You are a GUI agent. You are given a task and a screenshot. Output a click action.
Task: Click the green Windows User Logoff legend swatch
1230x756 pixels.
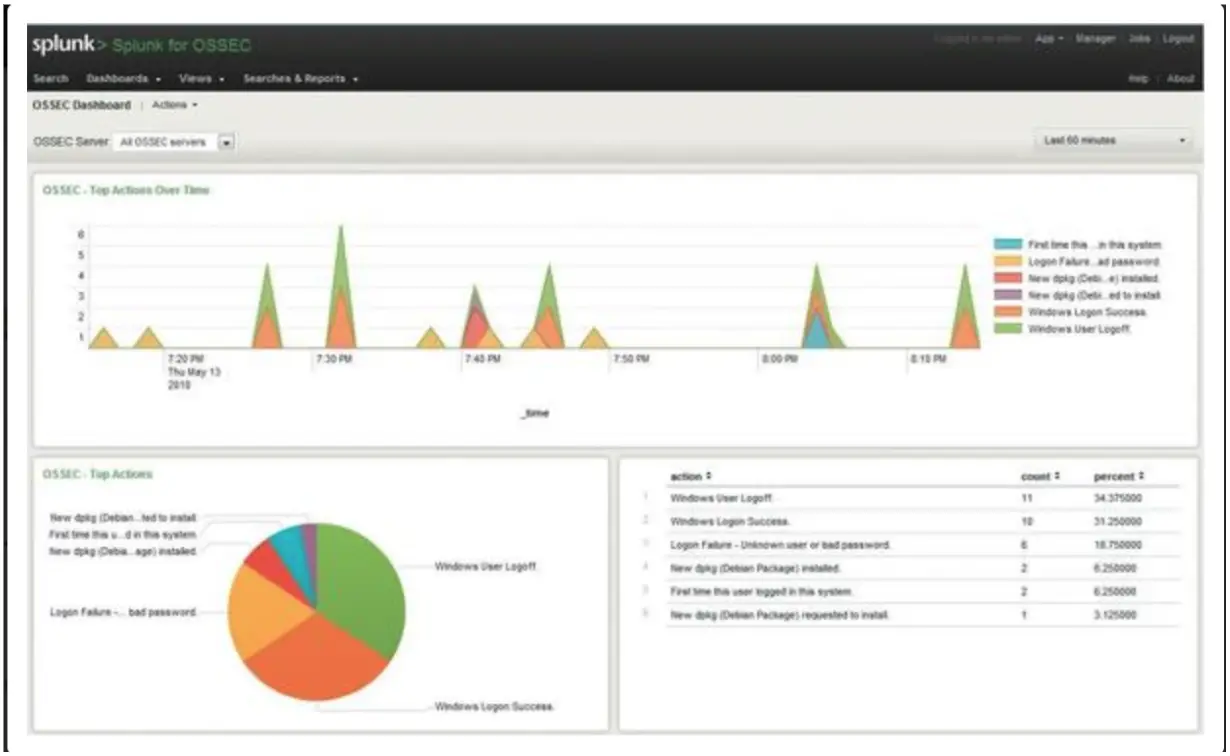[1007, 329]
